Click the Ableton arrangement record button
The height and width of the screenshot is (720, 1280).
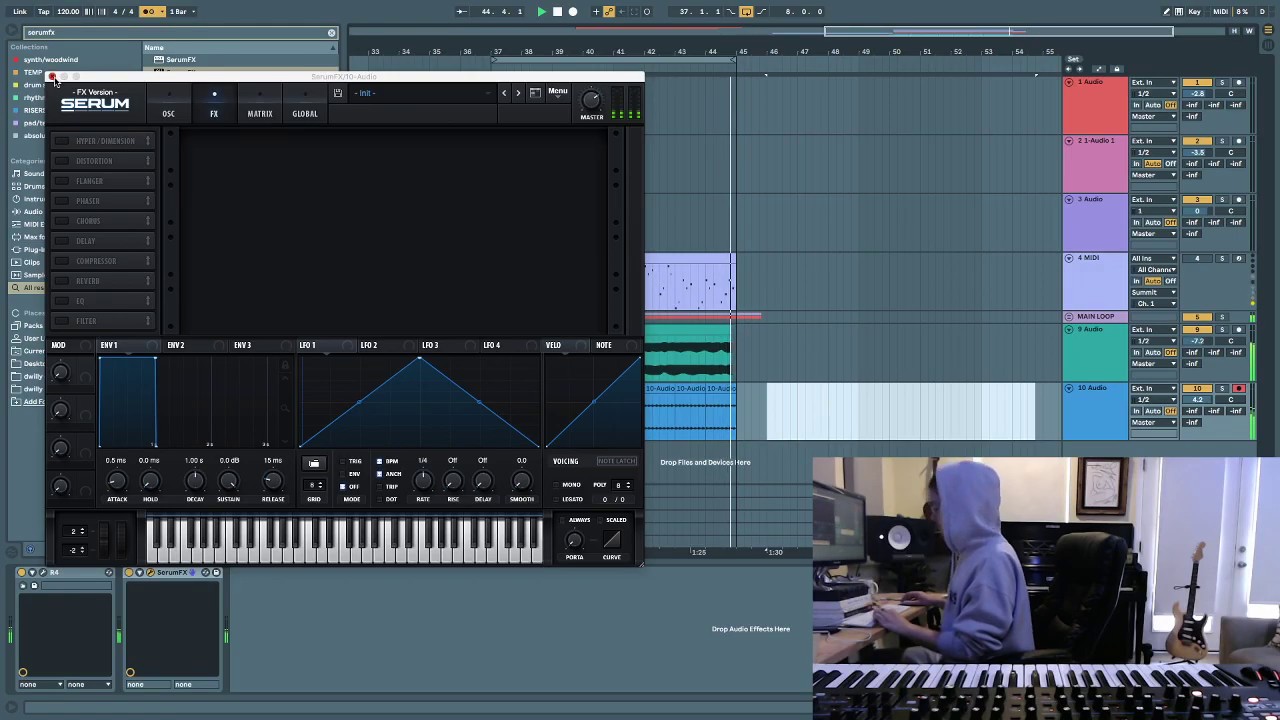(573, 11)
